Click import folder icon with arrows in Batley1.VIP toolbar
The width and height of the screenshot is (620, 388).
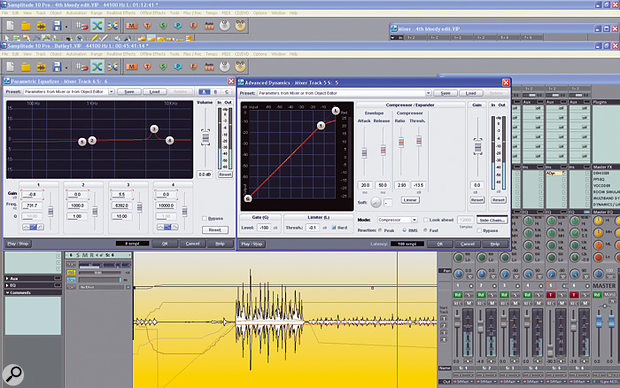pyautogui.click(x=41, y=66)
